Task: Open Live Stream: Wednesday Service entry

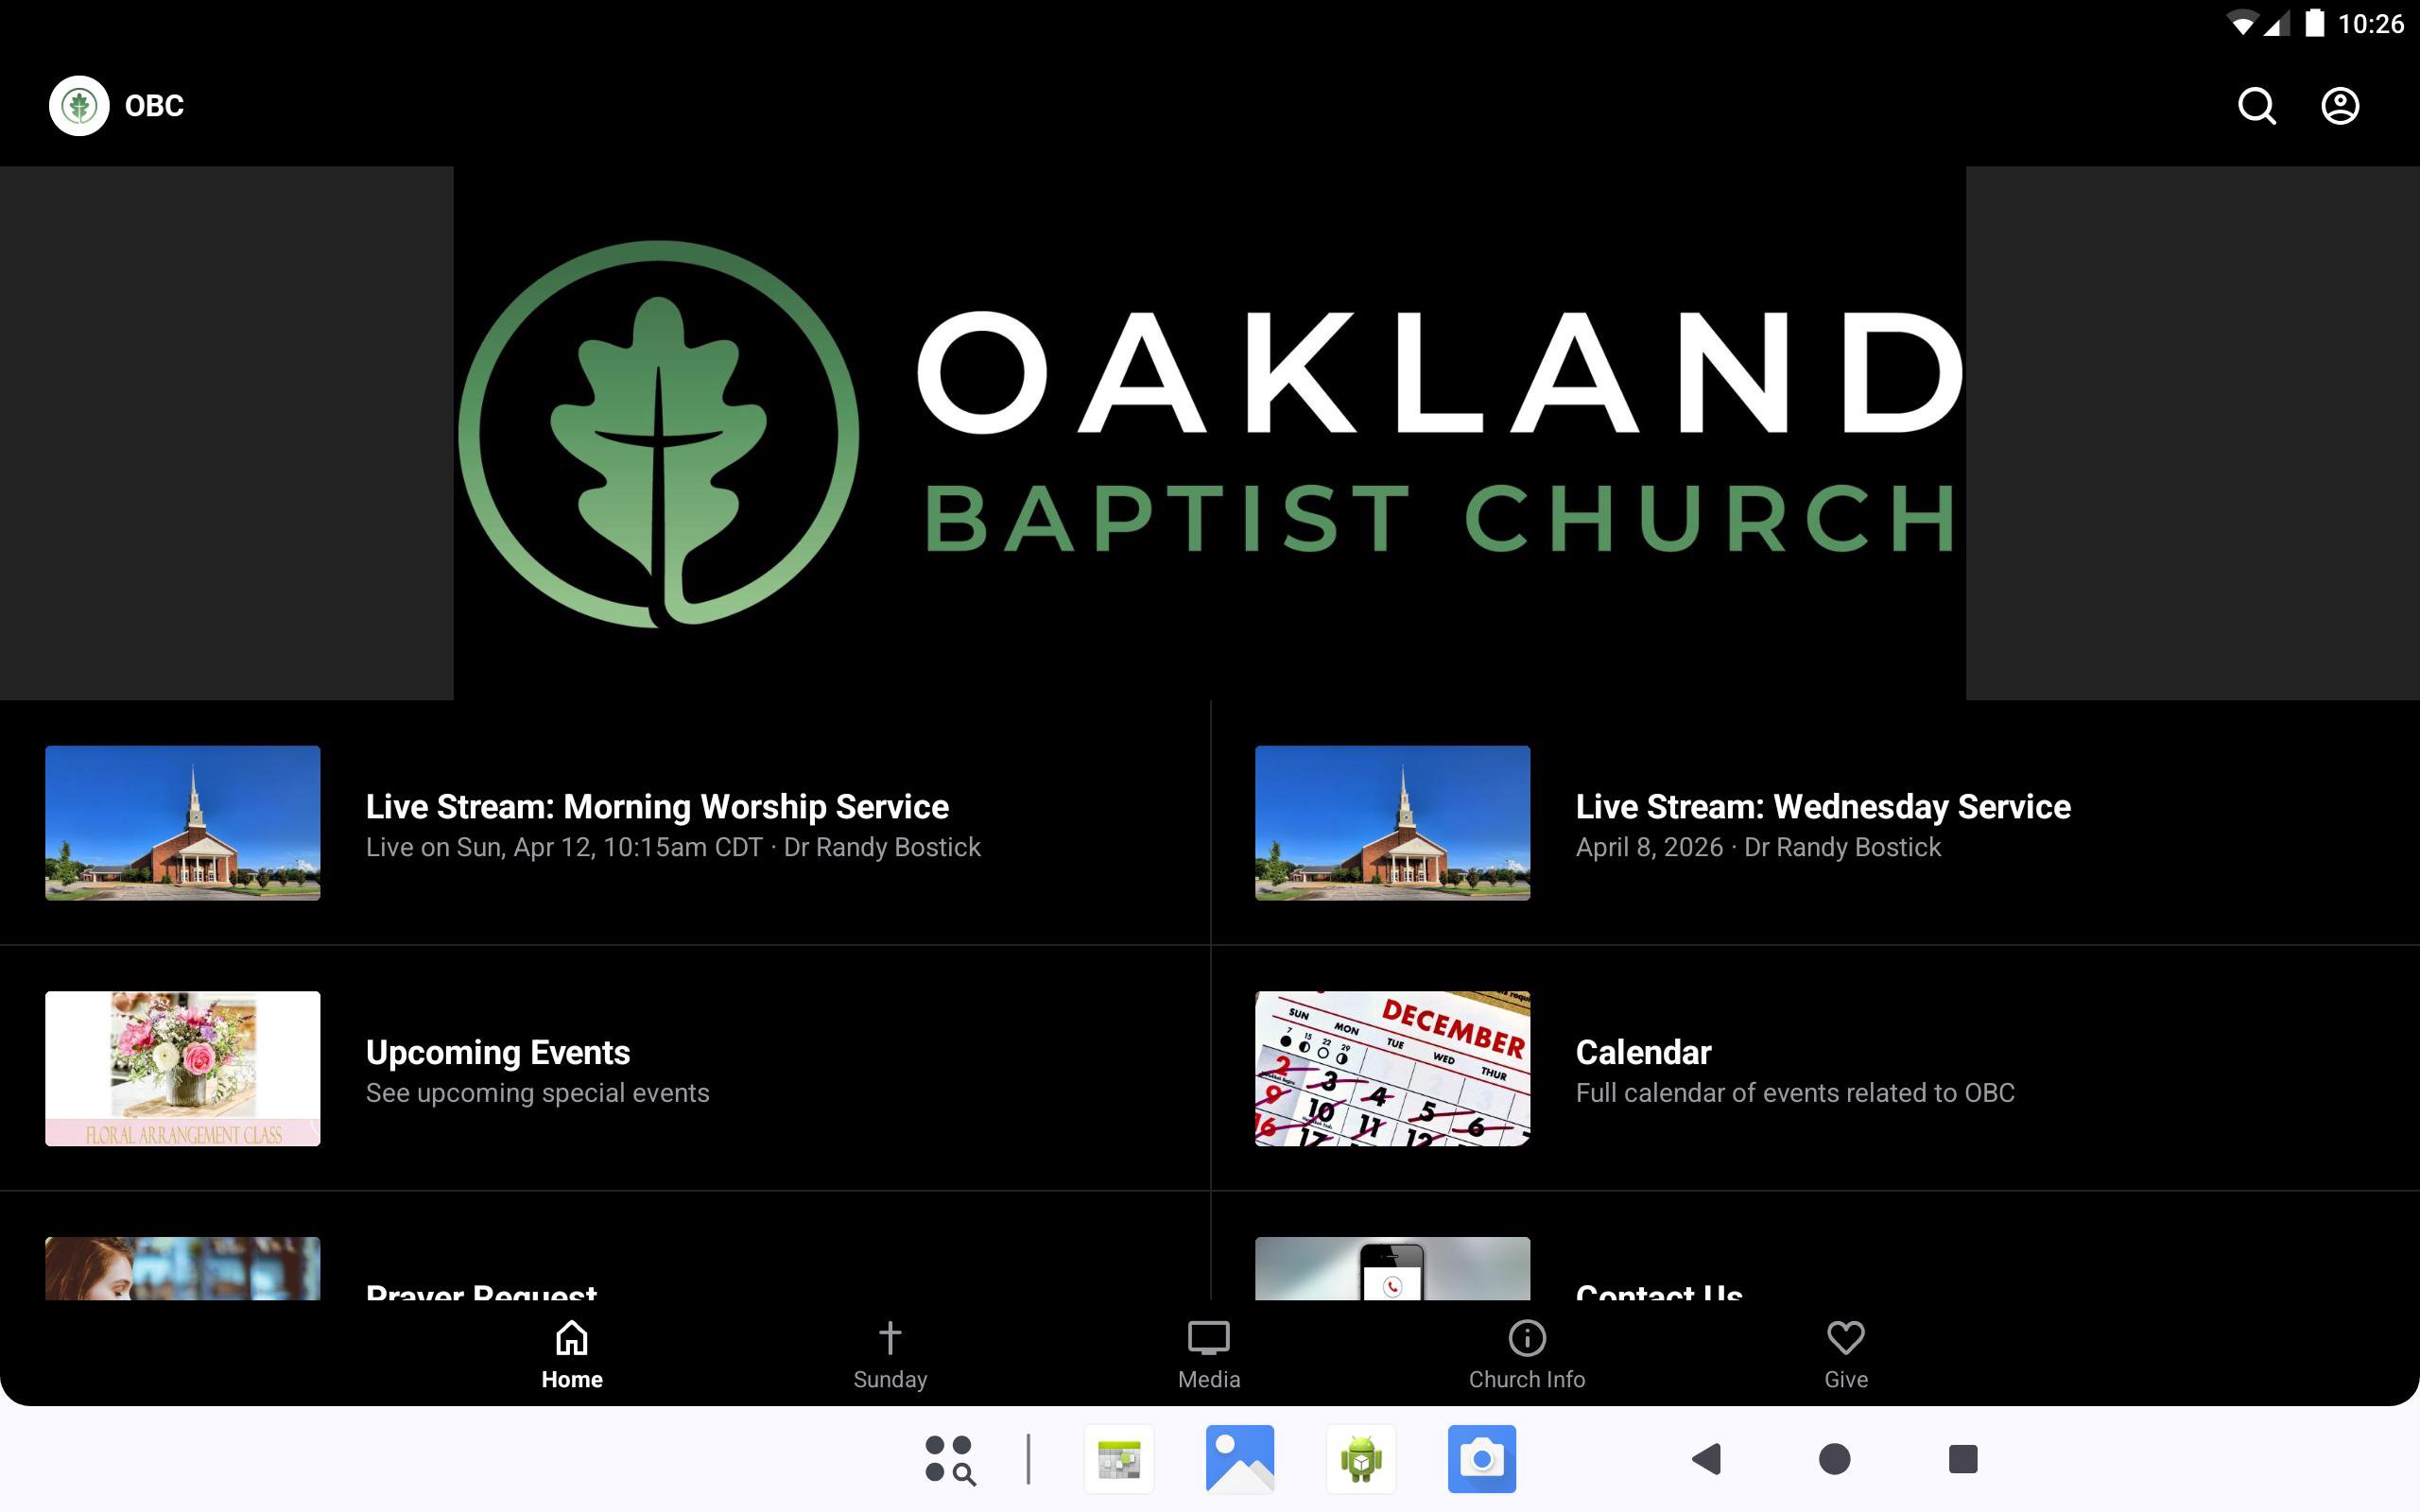Action: click(x=1821, y=824)
